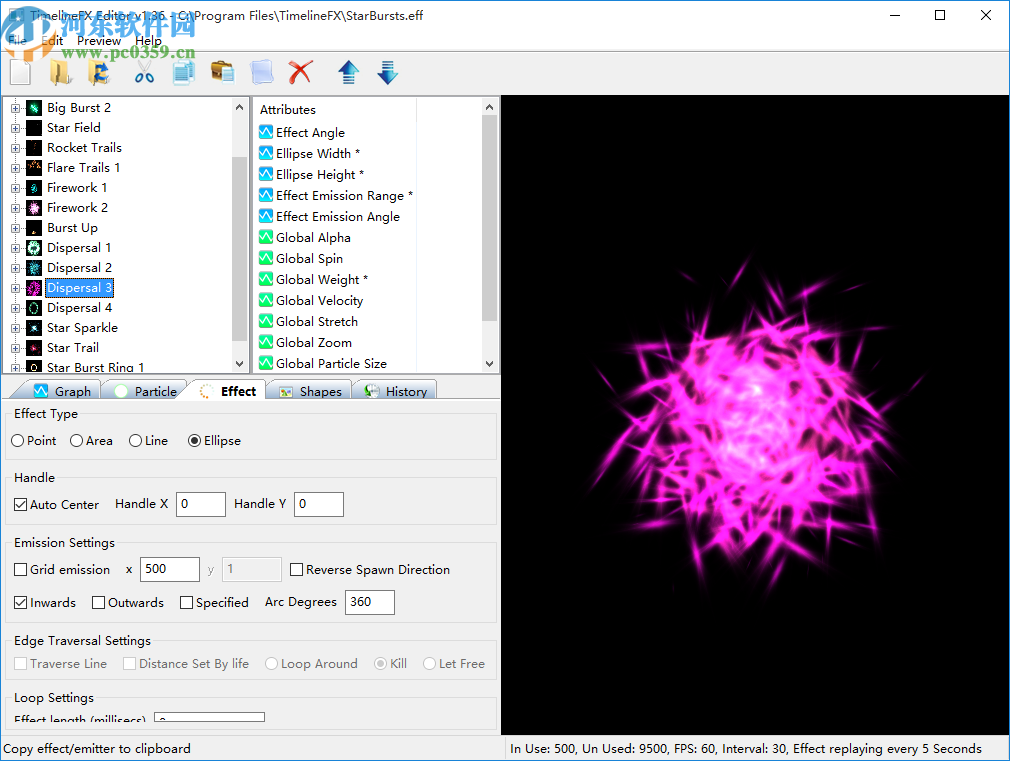This screenshot has height=761, width=1010.
Task: Select the Point effect type
Action: pyautogui.click(x=17, y=440)
